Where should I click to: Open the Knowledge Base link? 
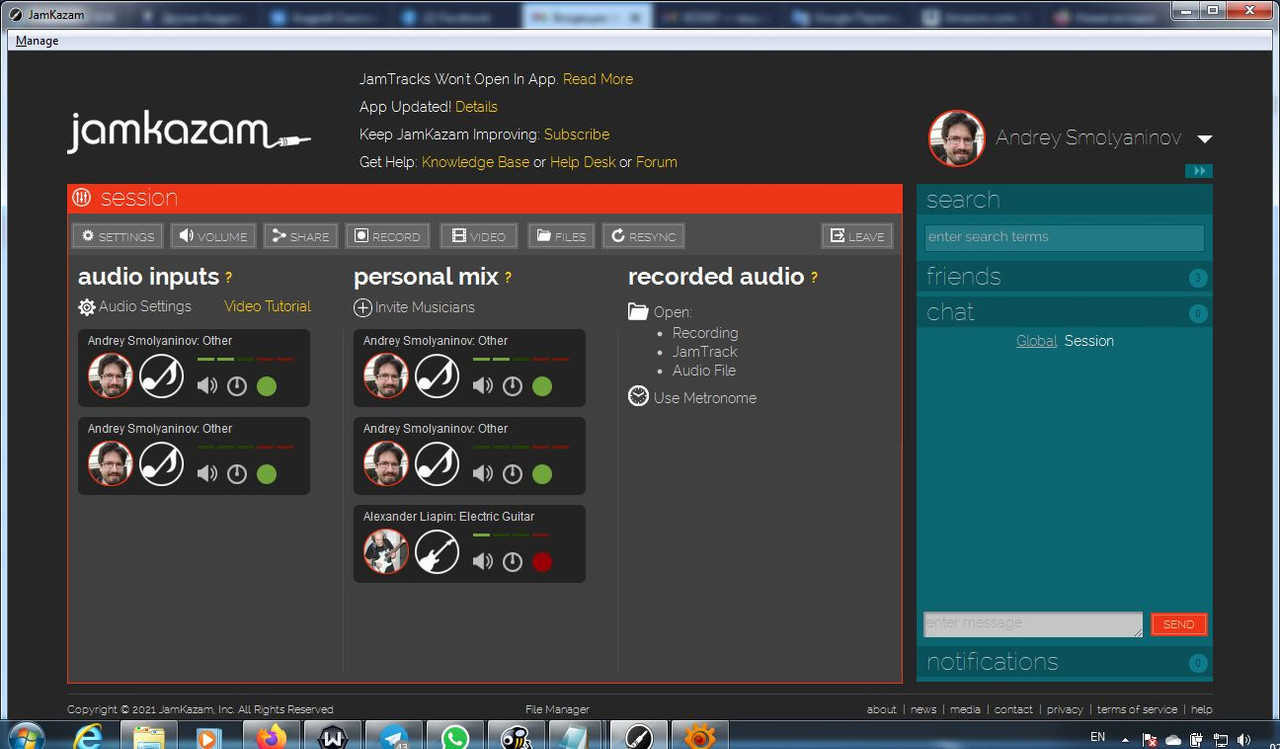coord(475,162)
